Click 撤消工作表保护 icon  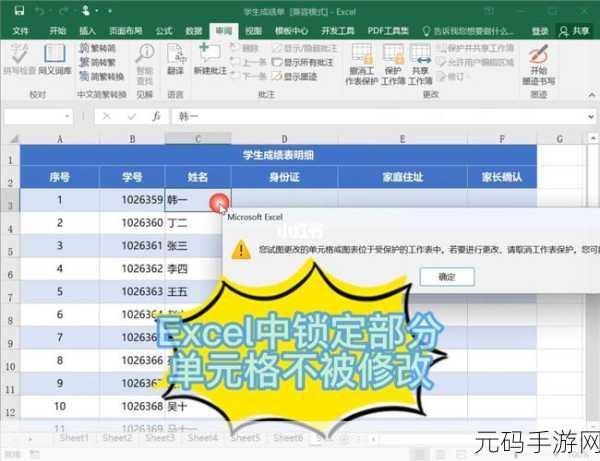click(362, 64)
